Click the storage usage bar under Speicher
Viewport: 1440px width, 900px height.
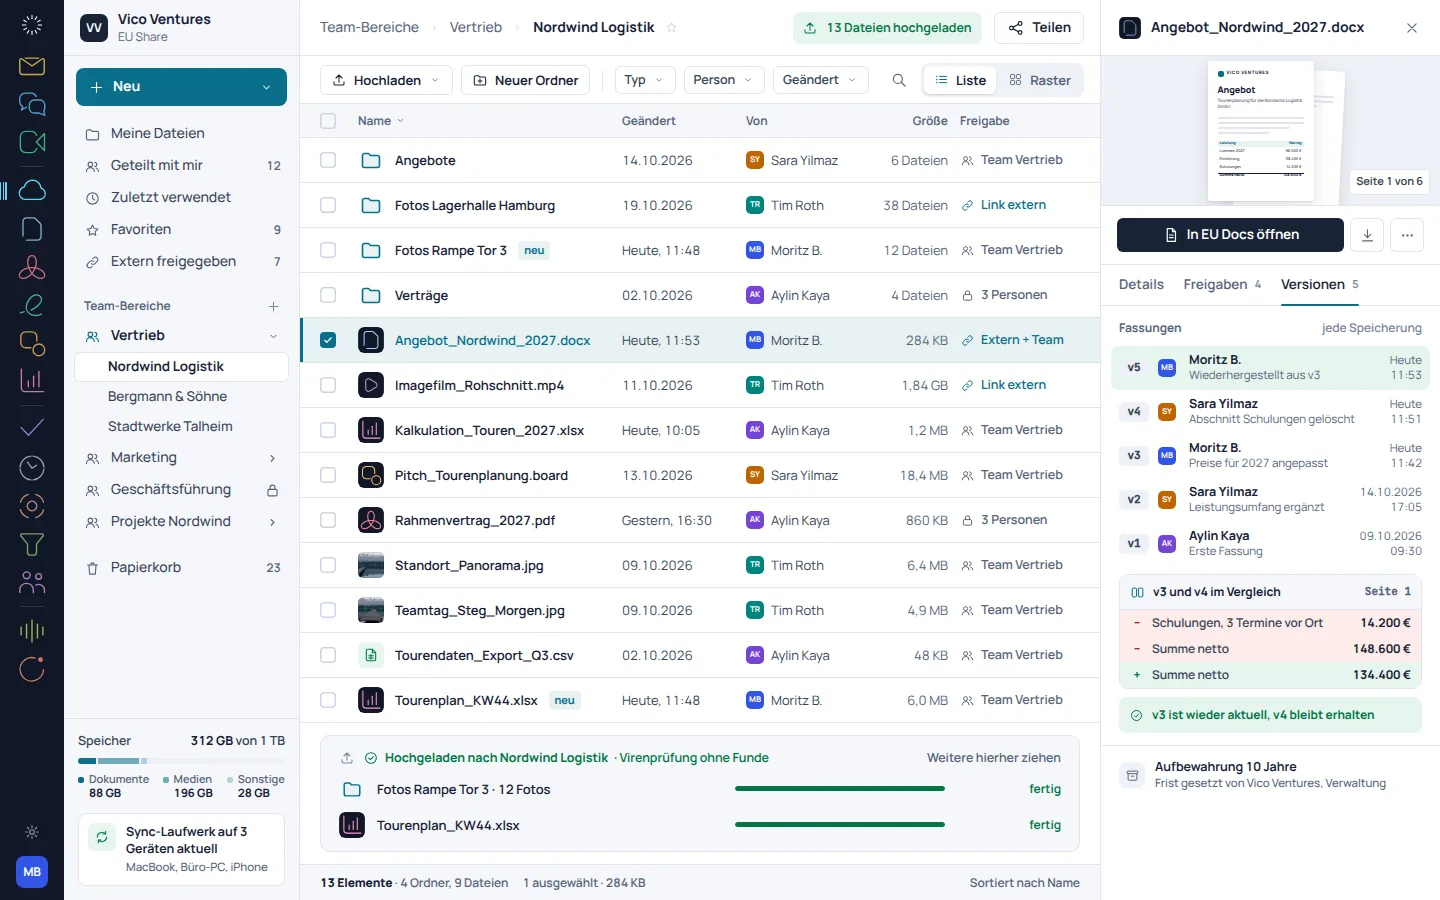click(x=181, y=761)
